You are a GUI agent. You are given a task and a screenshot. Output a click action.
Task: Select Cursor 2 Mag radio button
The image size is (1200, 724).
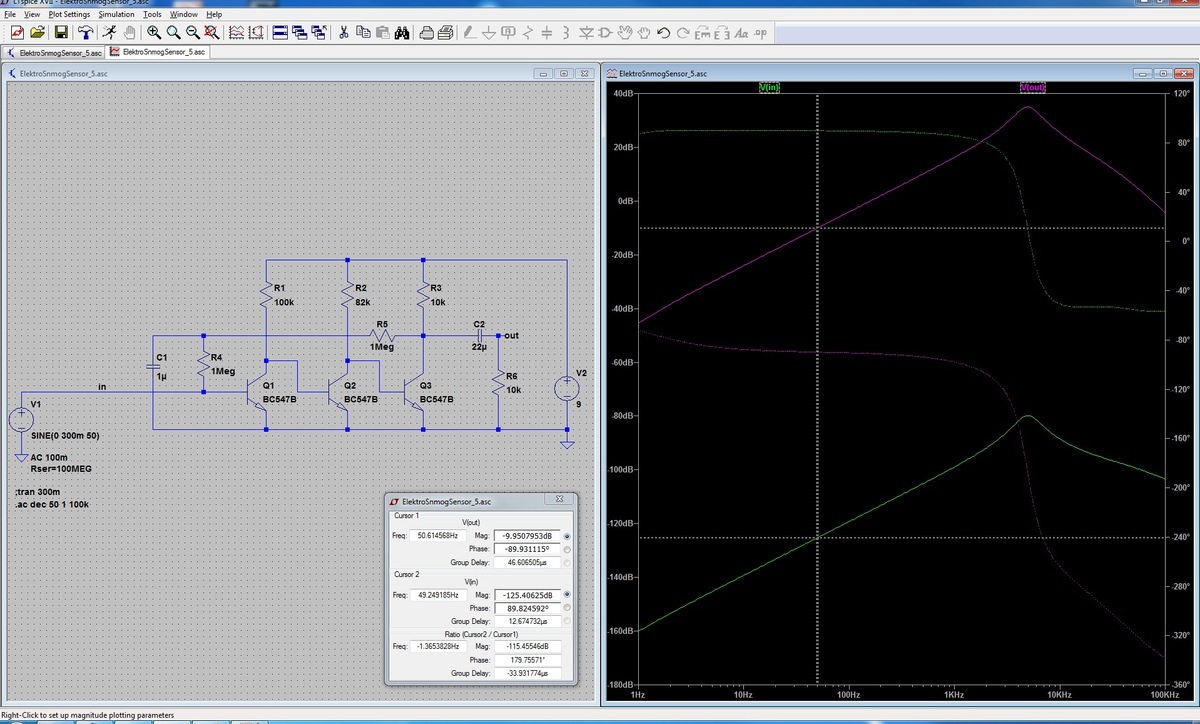pyautogui.click(x=568, y=595)
